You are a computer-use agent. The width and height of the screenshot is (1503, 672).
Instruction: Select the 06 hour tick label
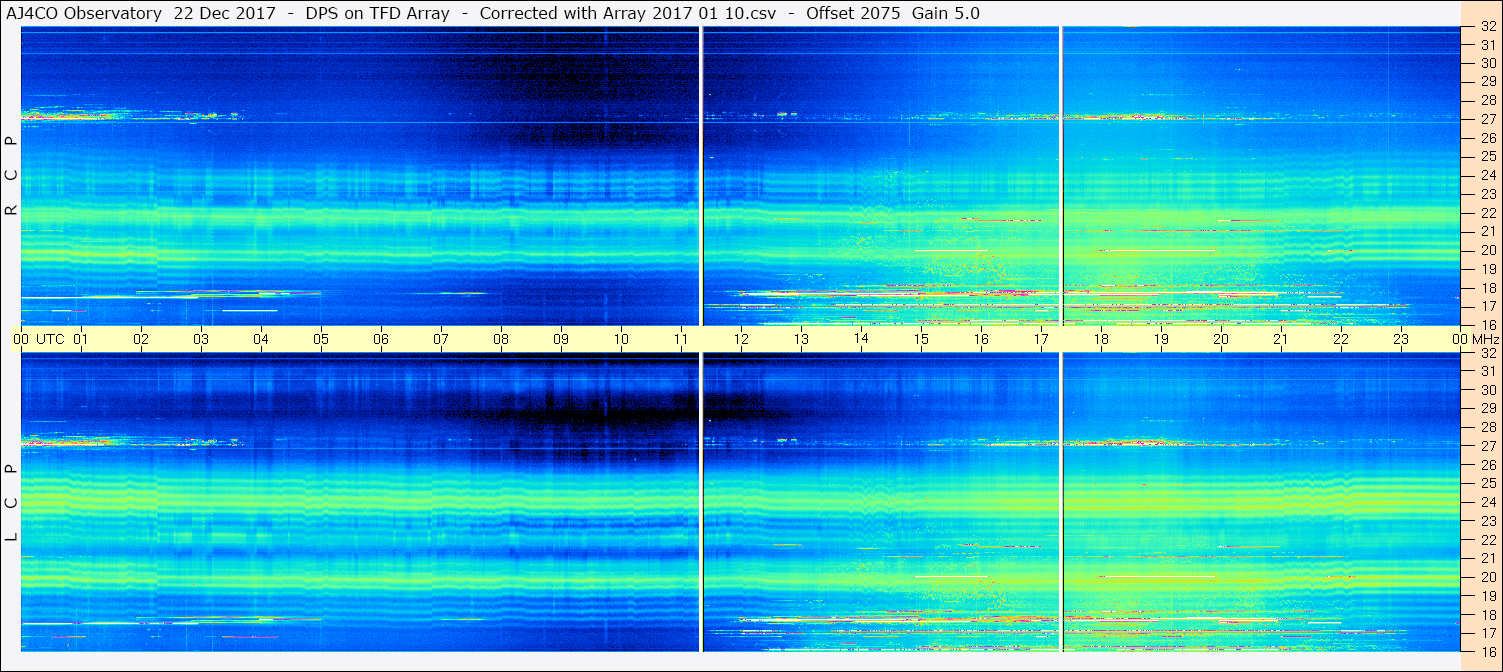tap(381, 339)
